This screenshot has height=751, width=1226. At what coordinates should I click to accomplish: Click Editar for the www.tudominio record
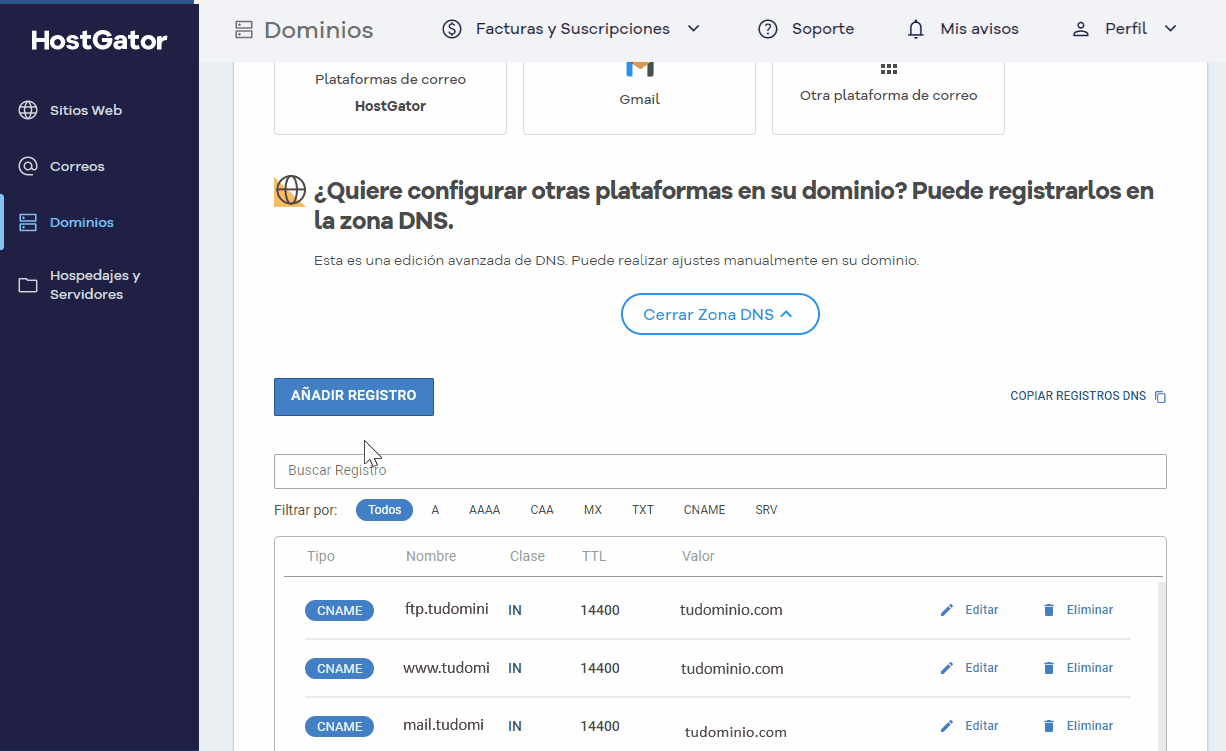point(981,668)
